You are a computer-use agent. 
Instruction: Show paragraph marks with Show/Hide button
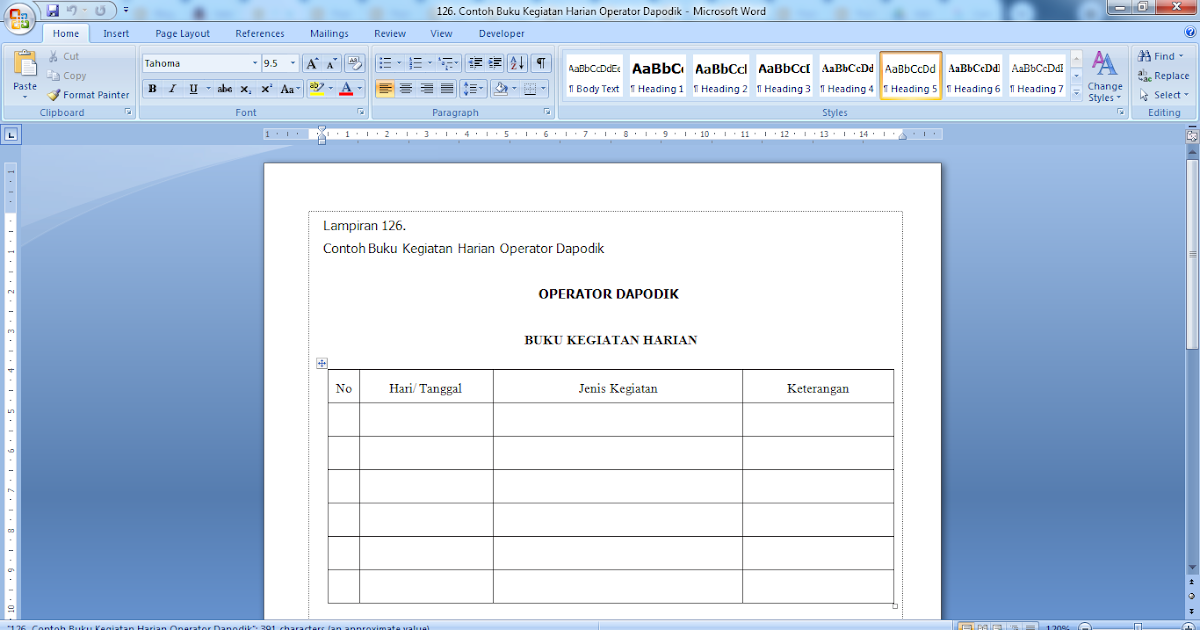click(539, 61)
